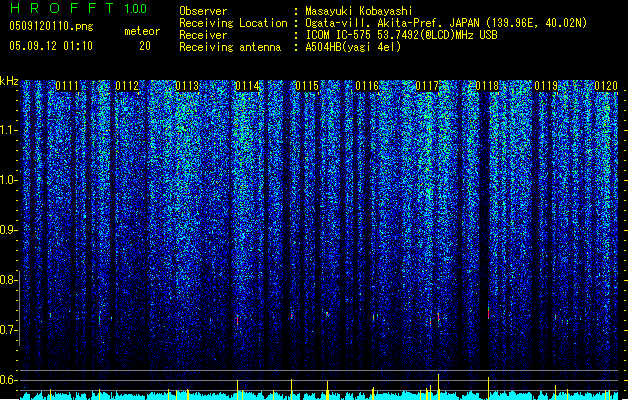Click the 'Receiver' label

point(203,35)
